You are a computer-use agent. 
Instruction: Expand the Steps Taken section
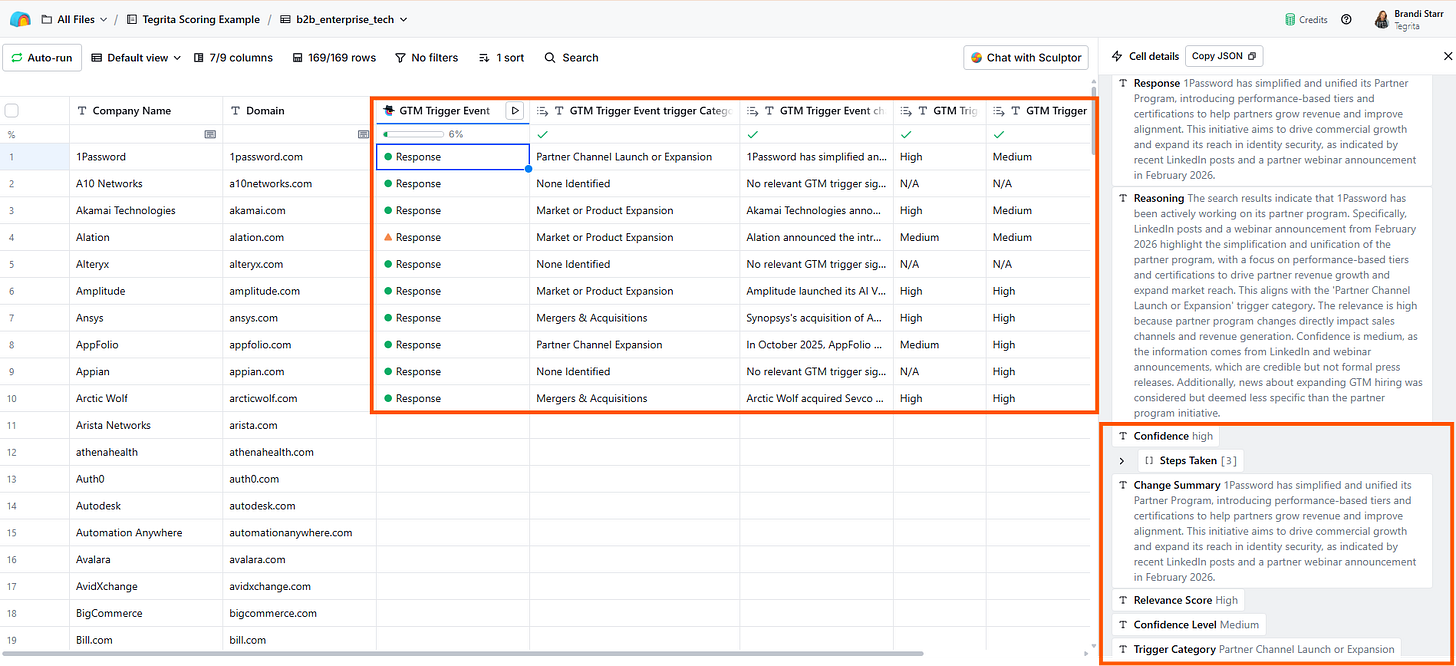pyautogui.click(x=1122, y=461)
